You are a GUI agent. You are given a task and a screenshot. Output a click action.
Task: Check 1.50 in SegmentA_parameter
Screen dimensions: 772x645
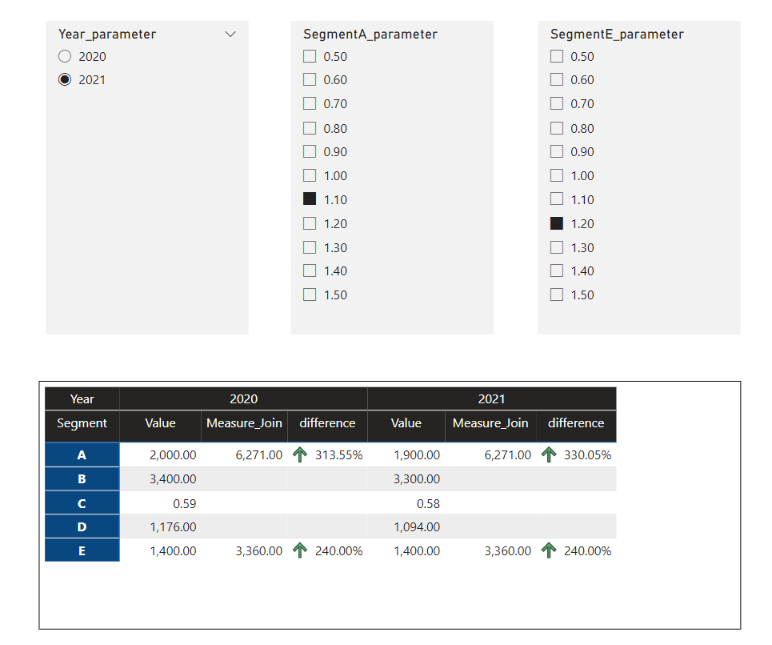tap(310, 295)
